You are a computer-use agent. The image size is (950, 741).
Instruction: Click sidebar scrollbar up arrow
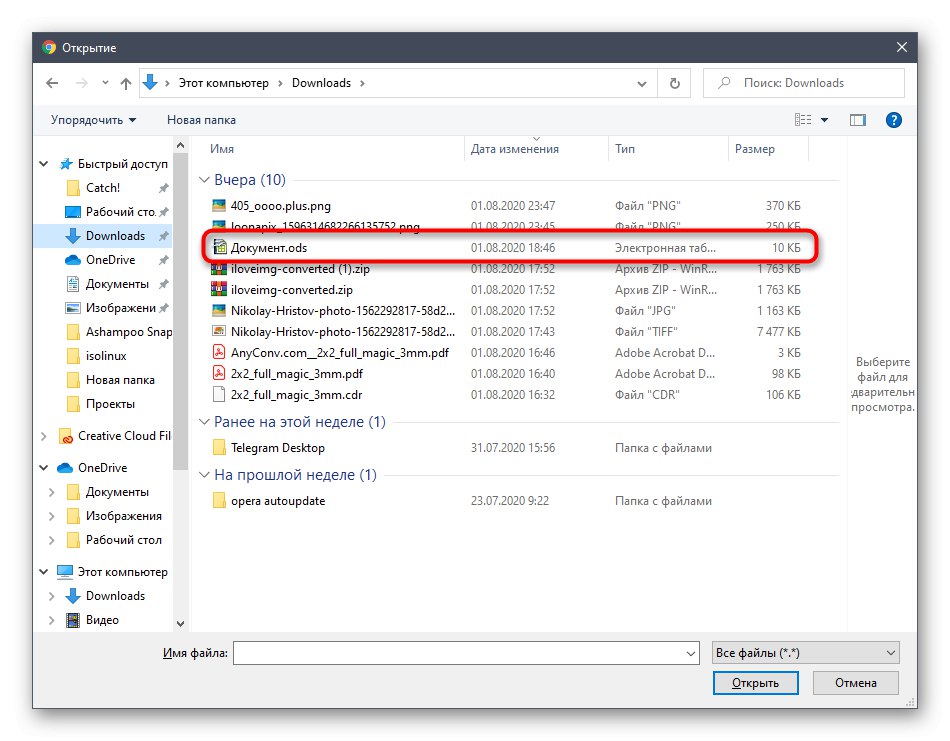click(180, 145)
